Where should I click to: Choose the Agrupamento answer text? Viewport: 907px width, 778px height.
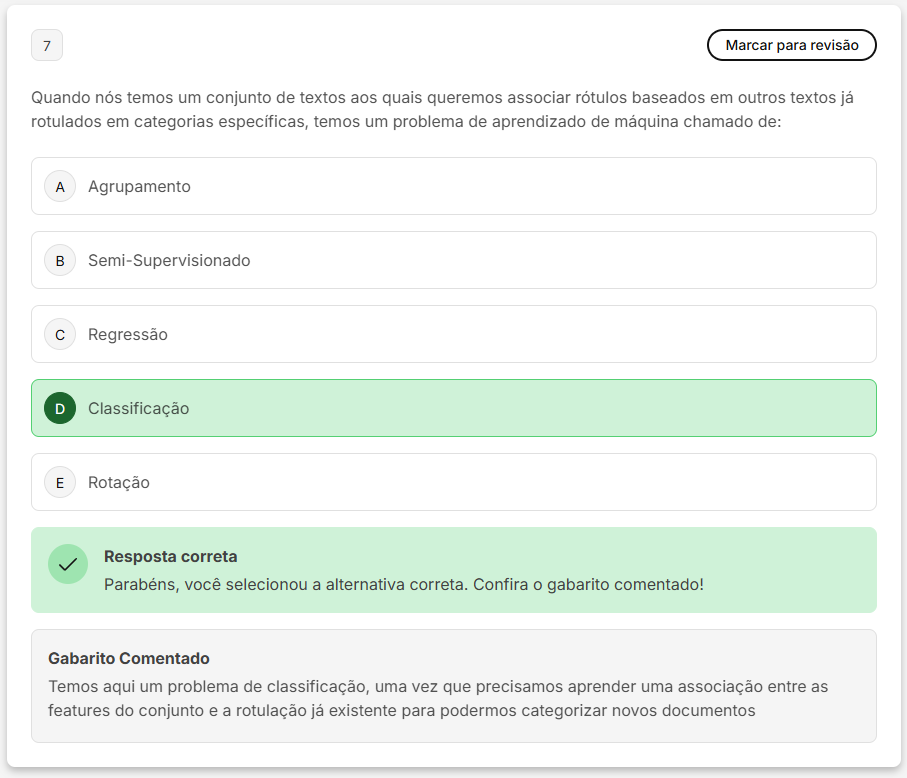pos(139,186)
